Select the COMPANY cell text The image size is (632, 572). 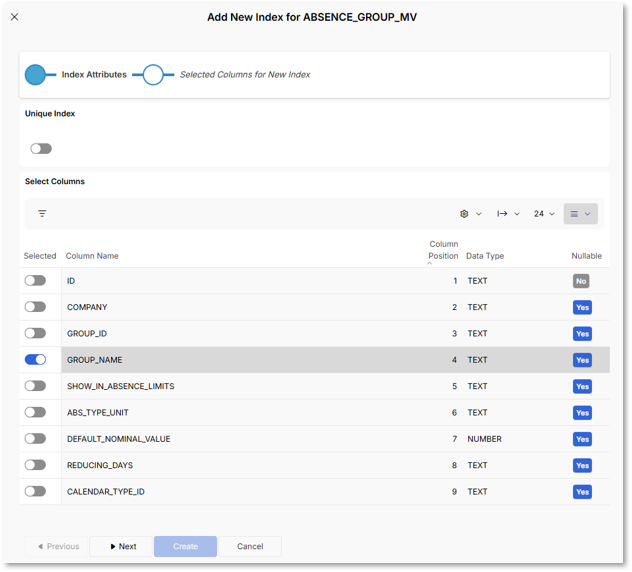tap(87, 307)
